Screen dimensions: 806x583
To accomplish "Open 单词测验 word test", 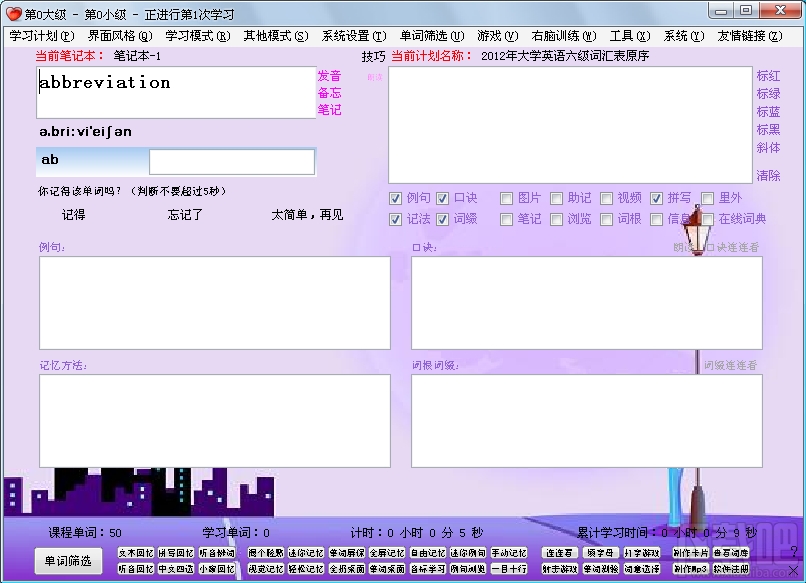I will tap(600, 569).
